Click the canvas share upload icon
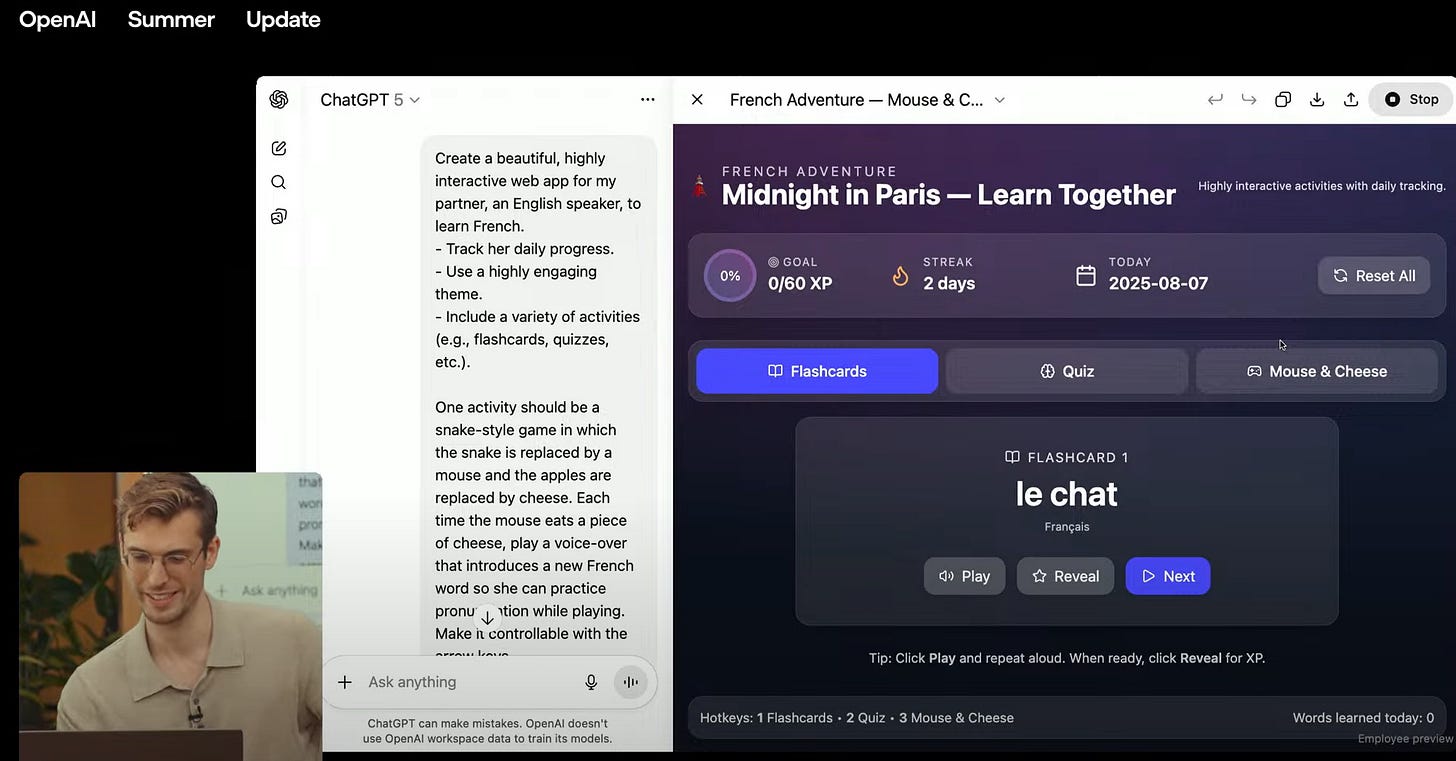1456x761 pixels. coord(1351,99)
